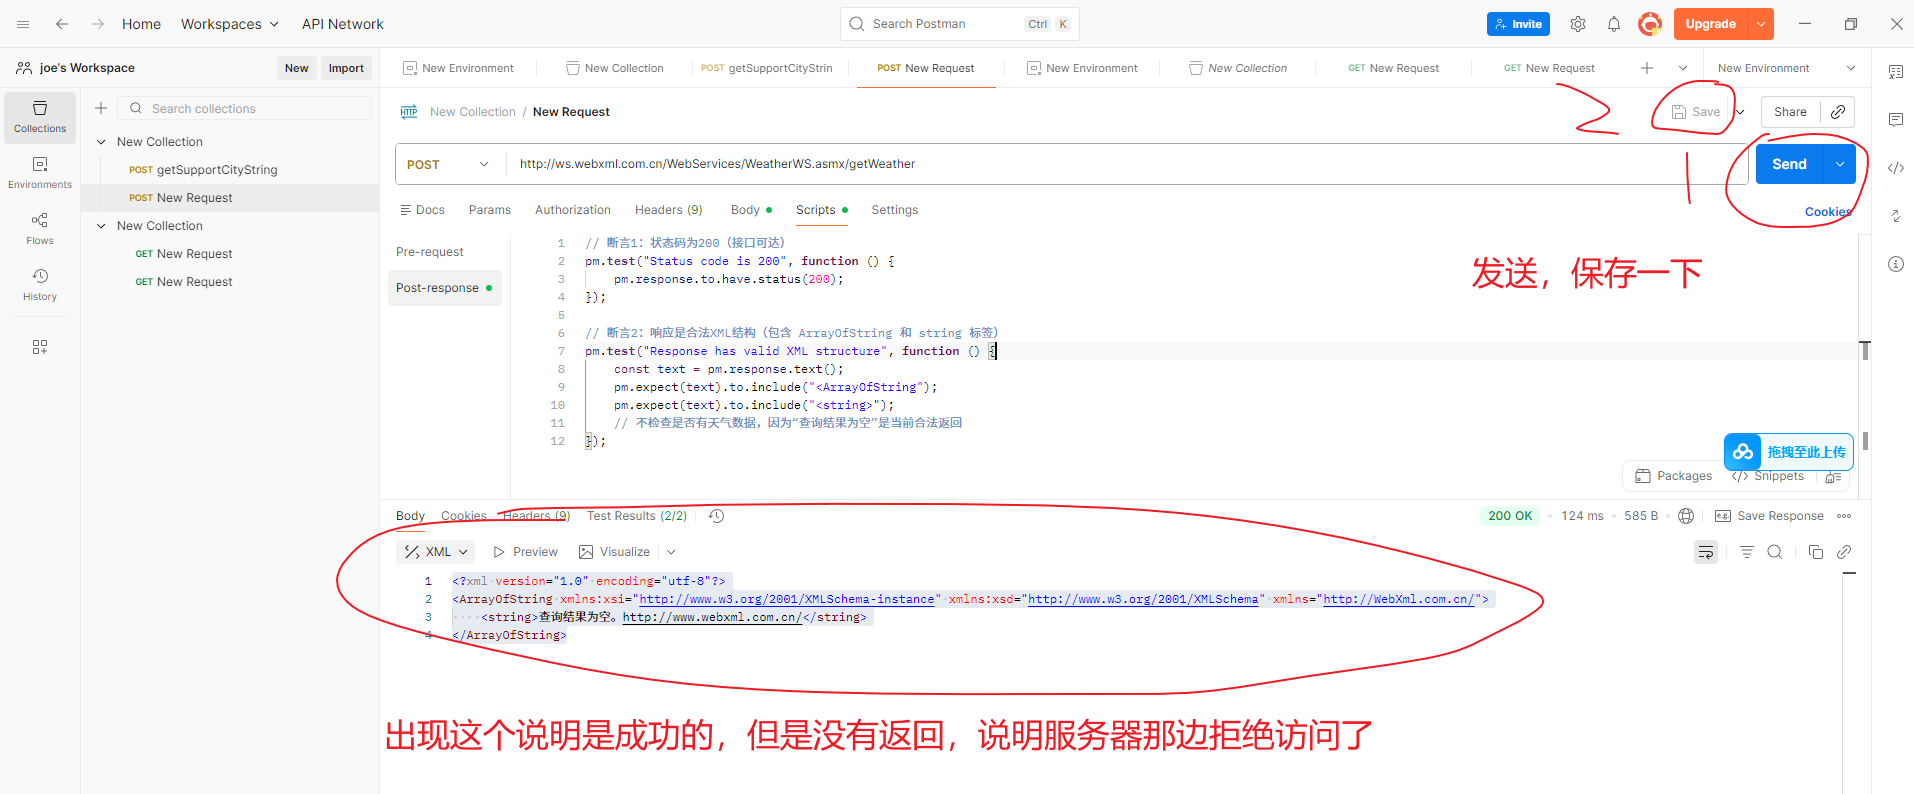Click the Share button
Viewport: 1914px width, 794px height.
point(1791,112)
